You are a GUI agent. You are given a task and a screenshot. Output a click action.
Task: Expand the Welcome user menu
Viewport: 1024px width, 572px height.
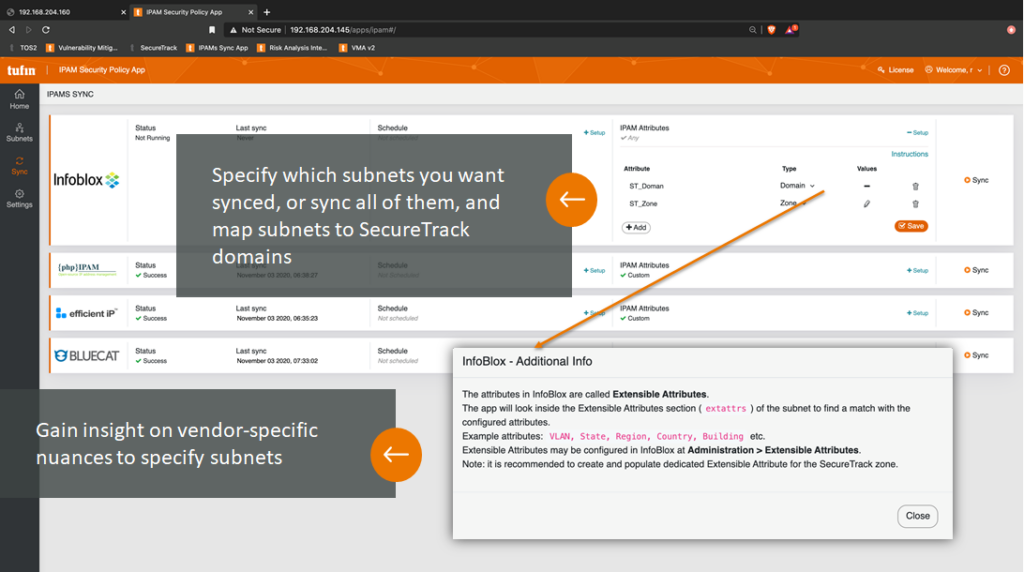click(953, 70)
